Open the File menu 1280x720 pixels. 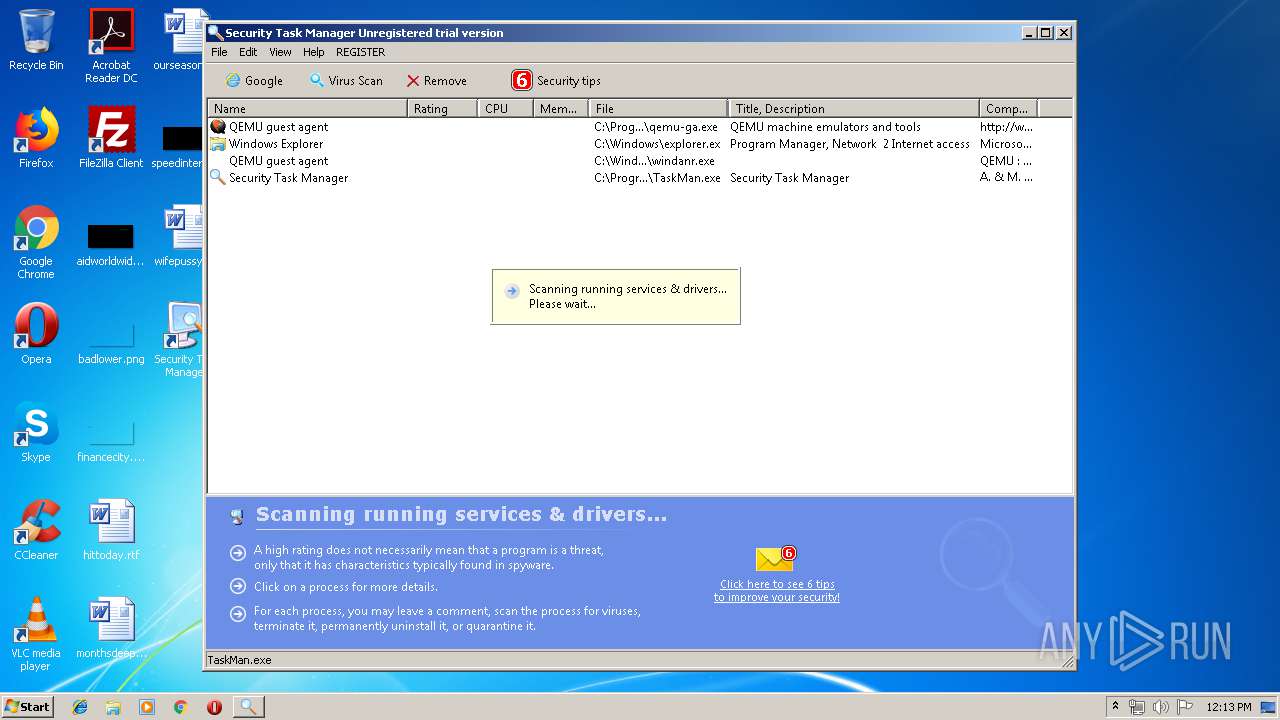tap(219, 52)
